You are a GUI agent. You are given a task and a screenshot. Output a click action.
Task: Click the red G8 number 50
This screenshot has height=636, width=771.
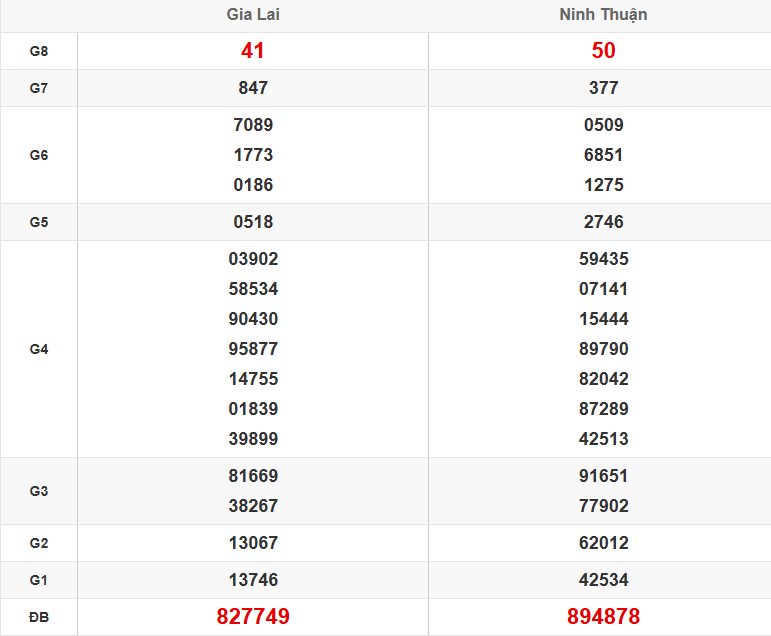point(603,51)
